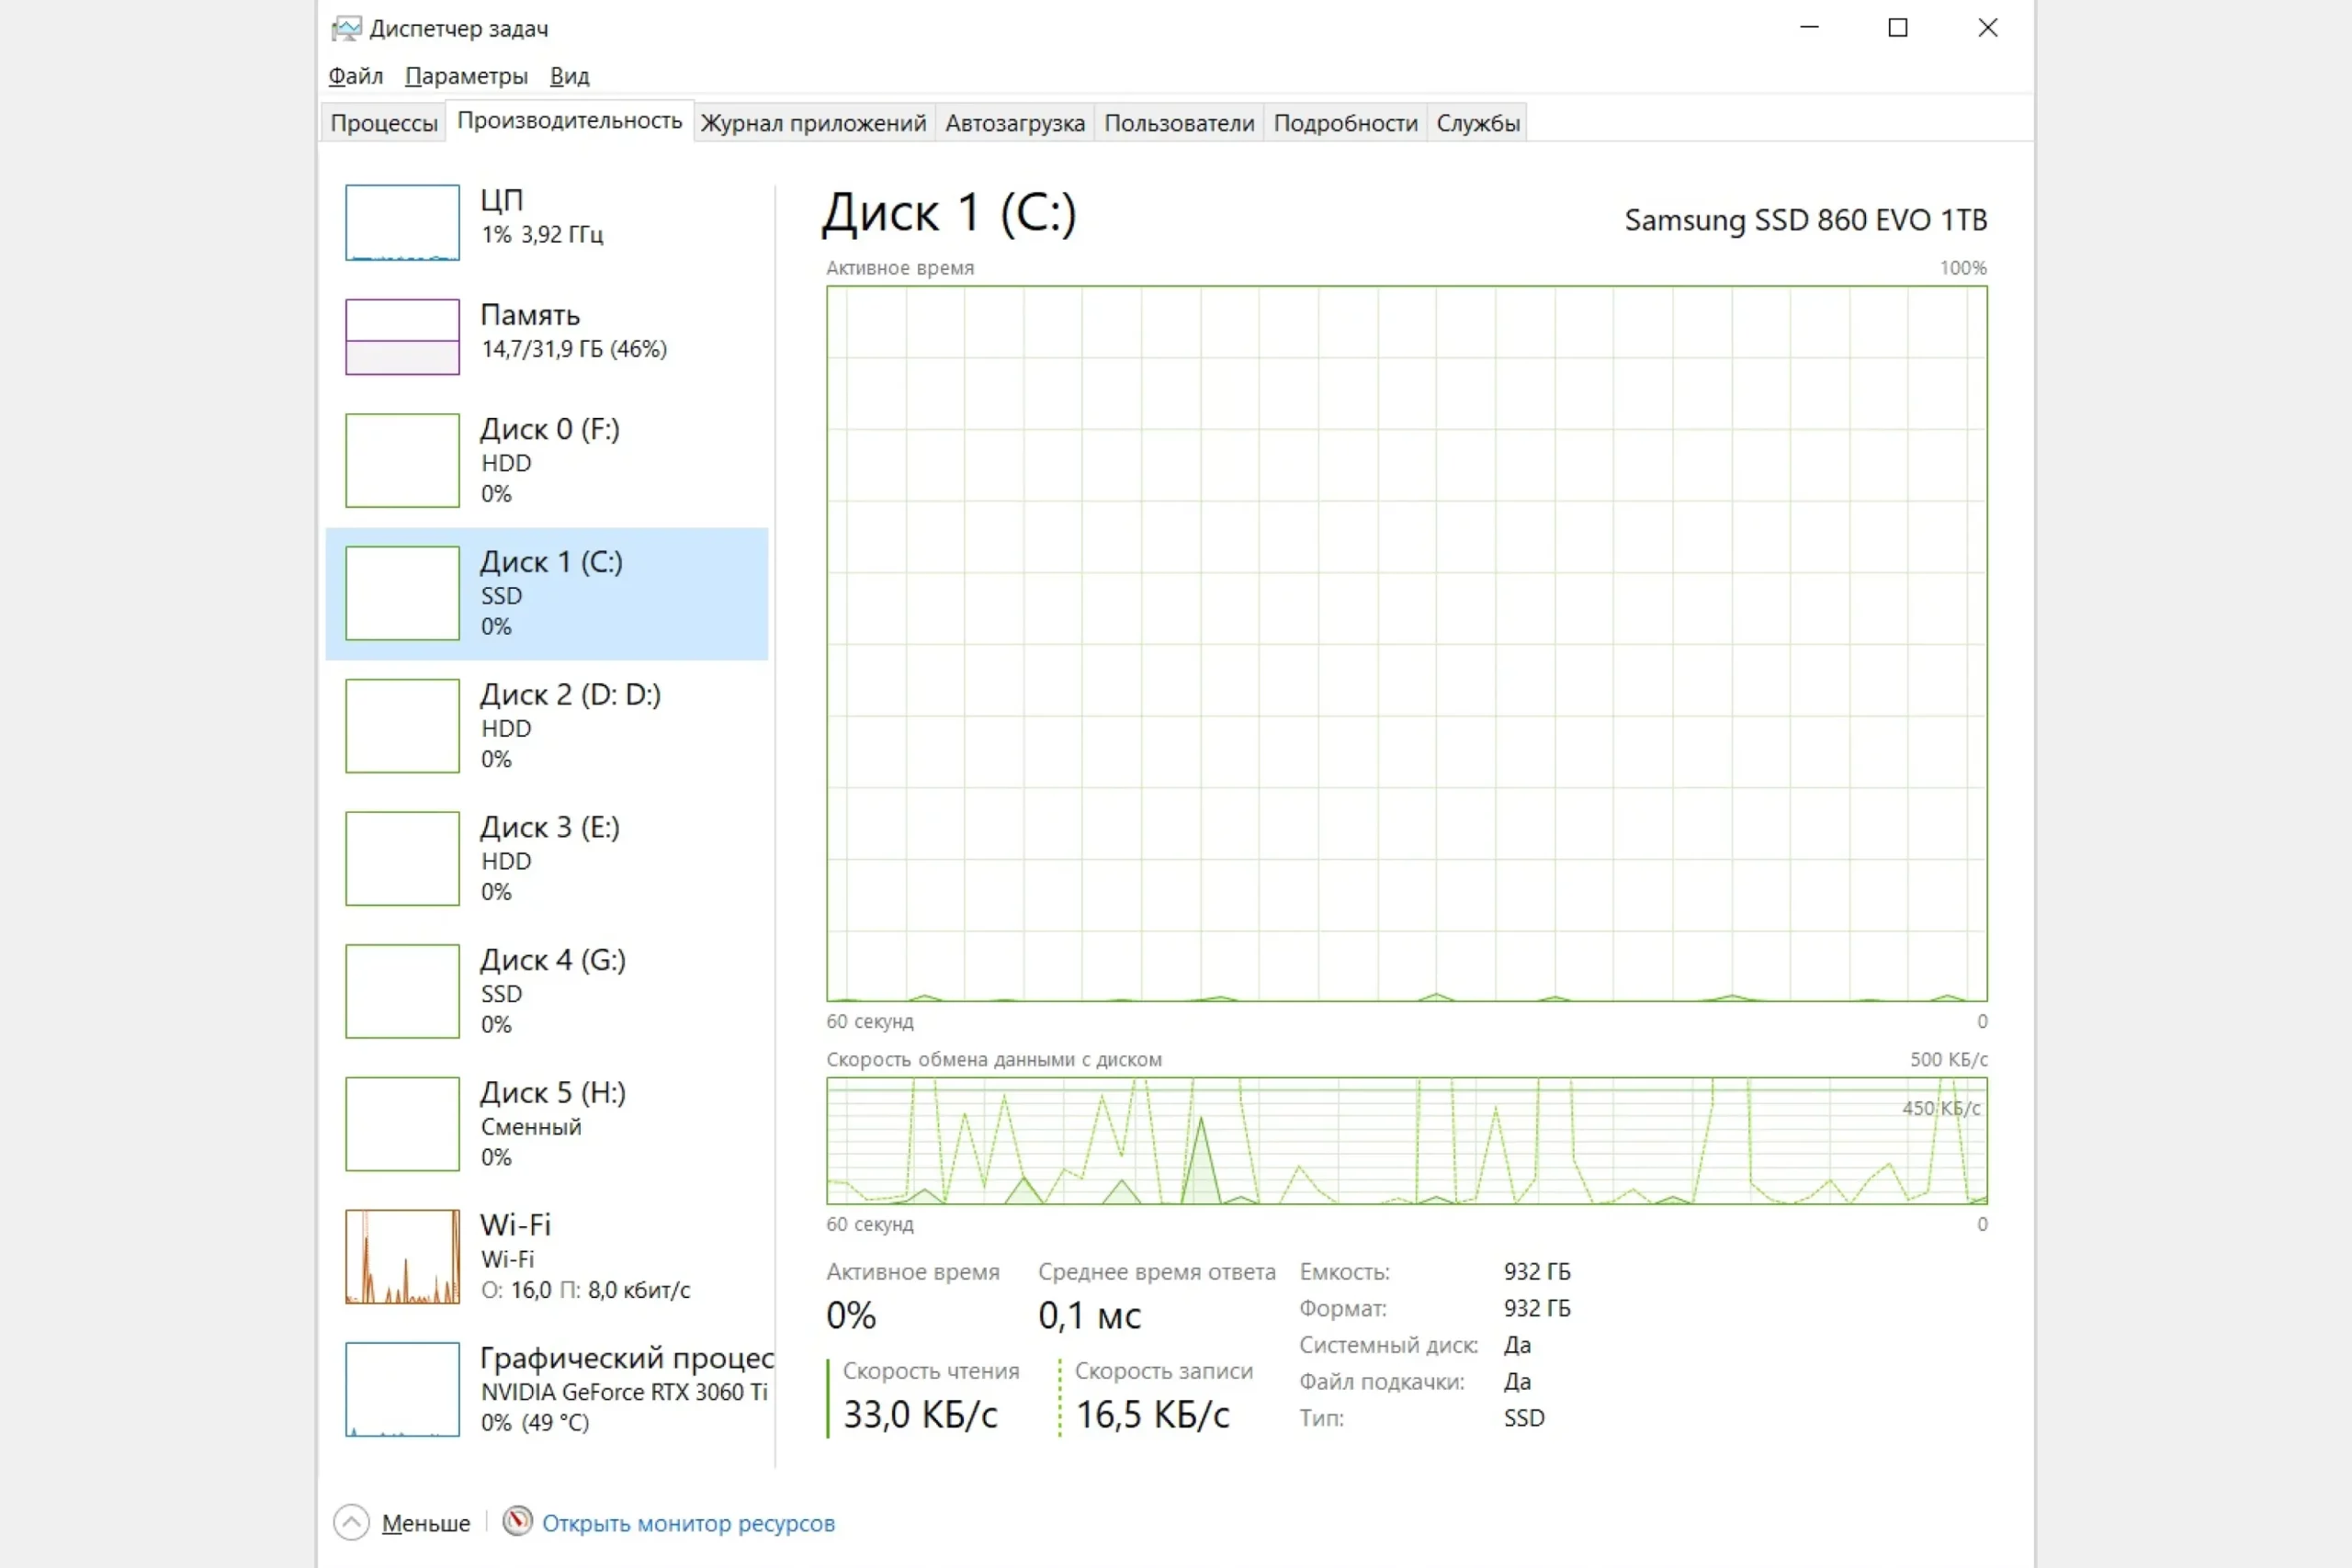Click the CPU (ЦП) mini graph thumbnail

(402, 222)
